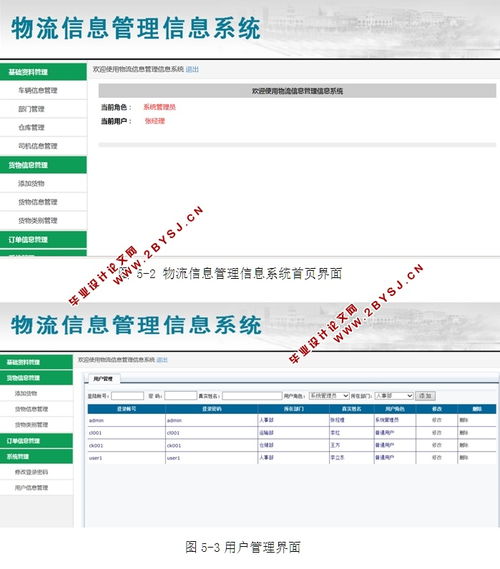Switch to the 用户管理 tab
This screenshot has height=569, width=500.
coord(103,379)
